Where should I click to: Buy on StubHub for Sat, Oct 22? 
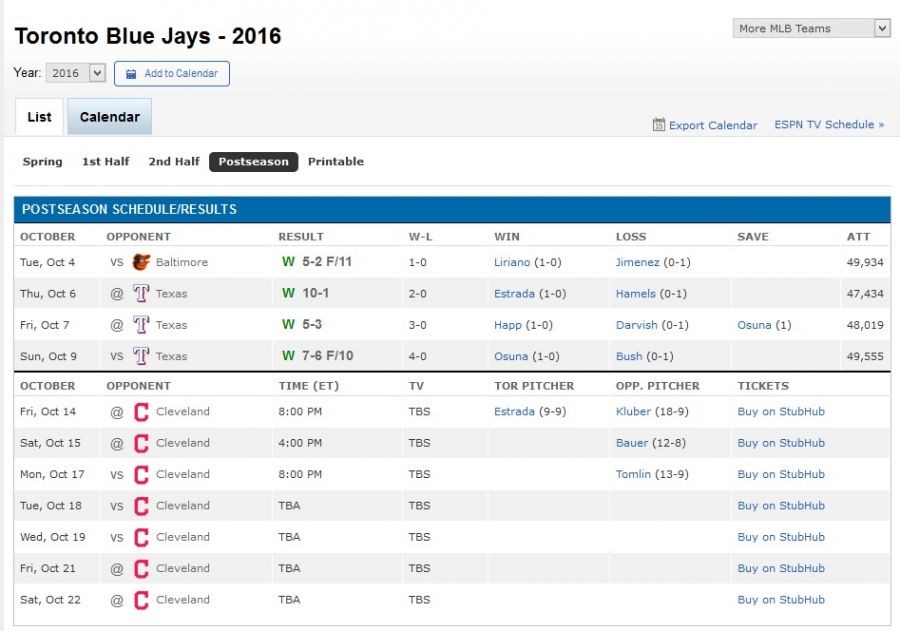pyautogui.click(x=781, y=600)
